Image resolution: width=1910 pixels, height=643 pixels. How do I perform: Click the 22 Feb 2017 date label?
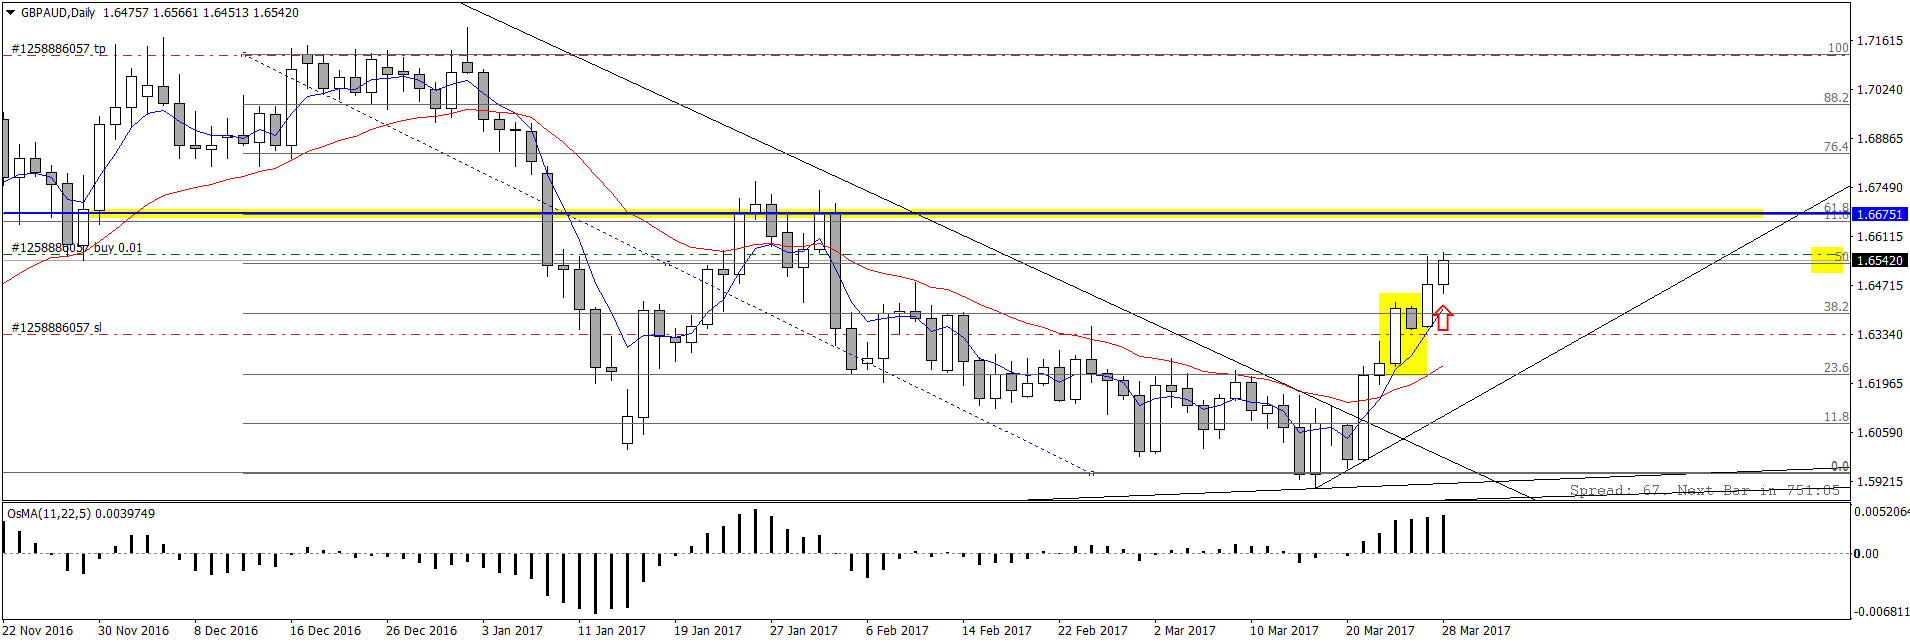1093,631
